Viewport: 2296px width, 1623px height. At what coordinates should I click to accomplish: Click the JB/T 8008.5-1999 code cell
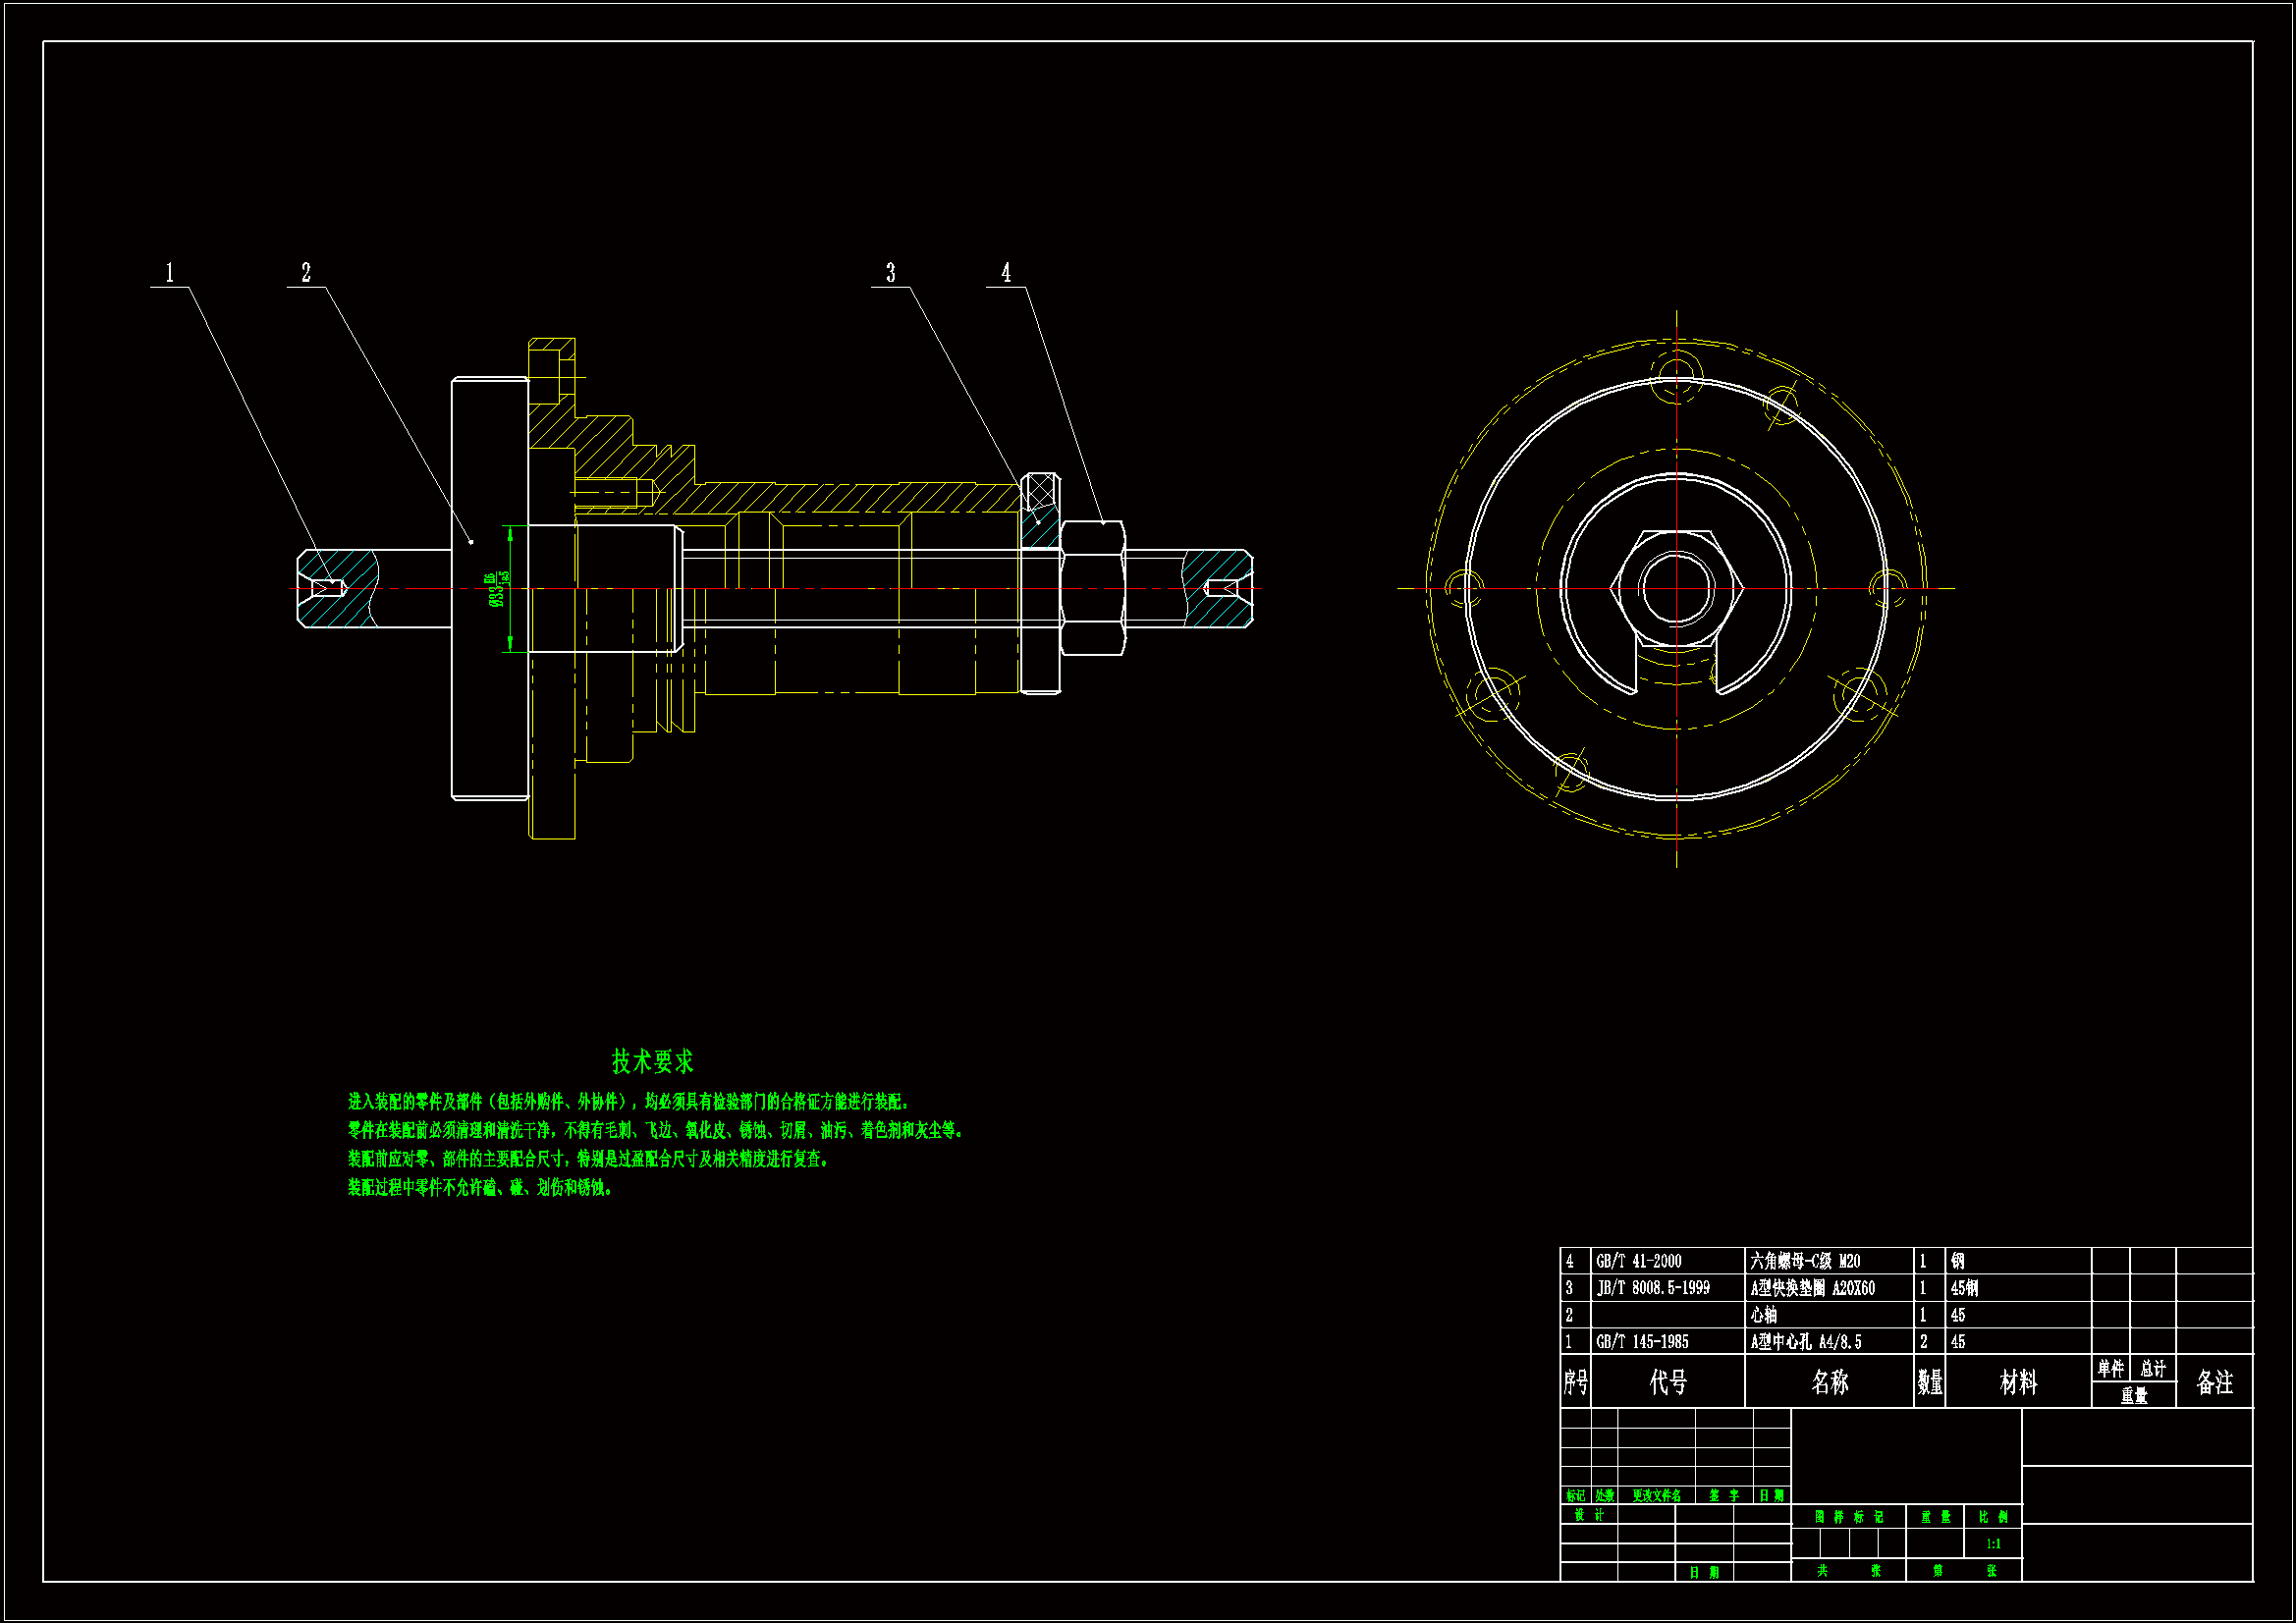pyautogui.click(x=1653, y=1288)
